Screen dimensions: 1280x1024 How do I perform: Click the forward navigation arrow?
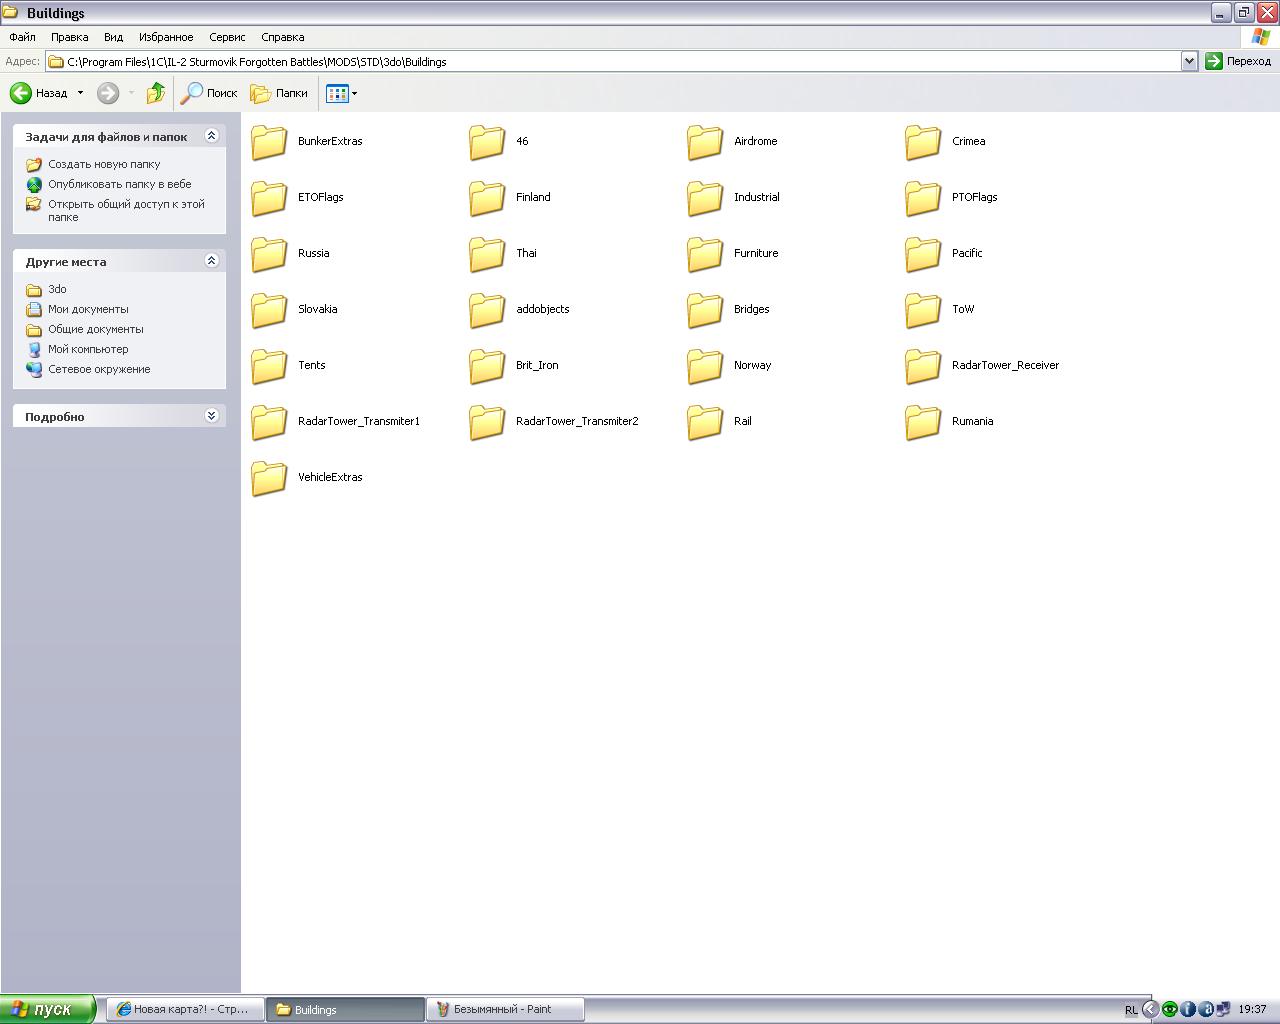108,93
